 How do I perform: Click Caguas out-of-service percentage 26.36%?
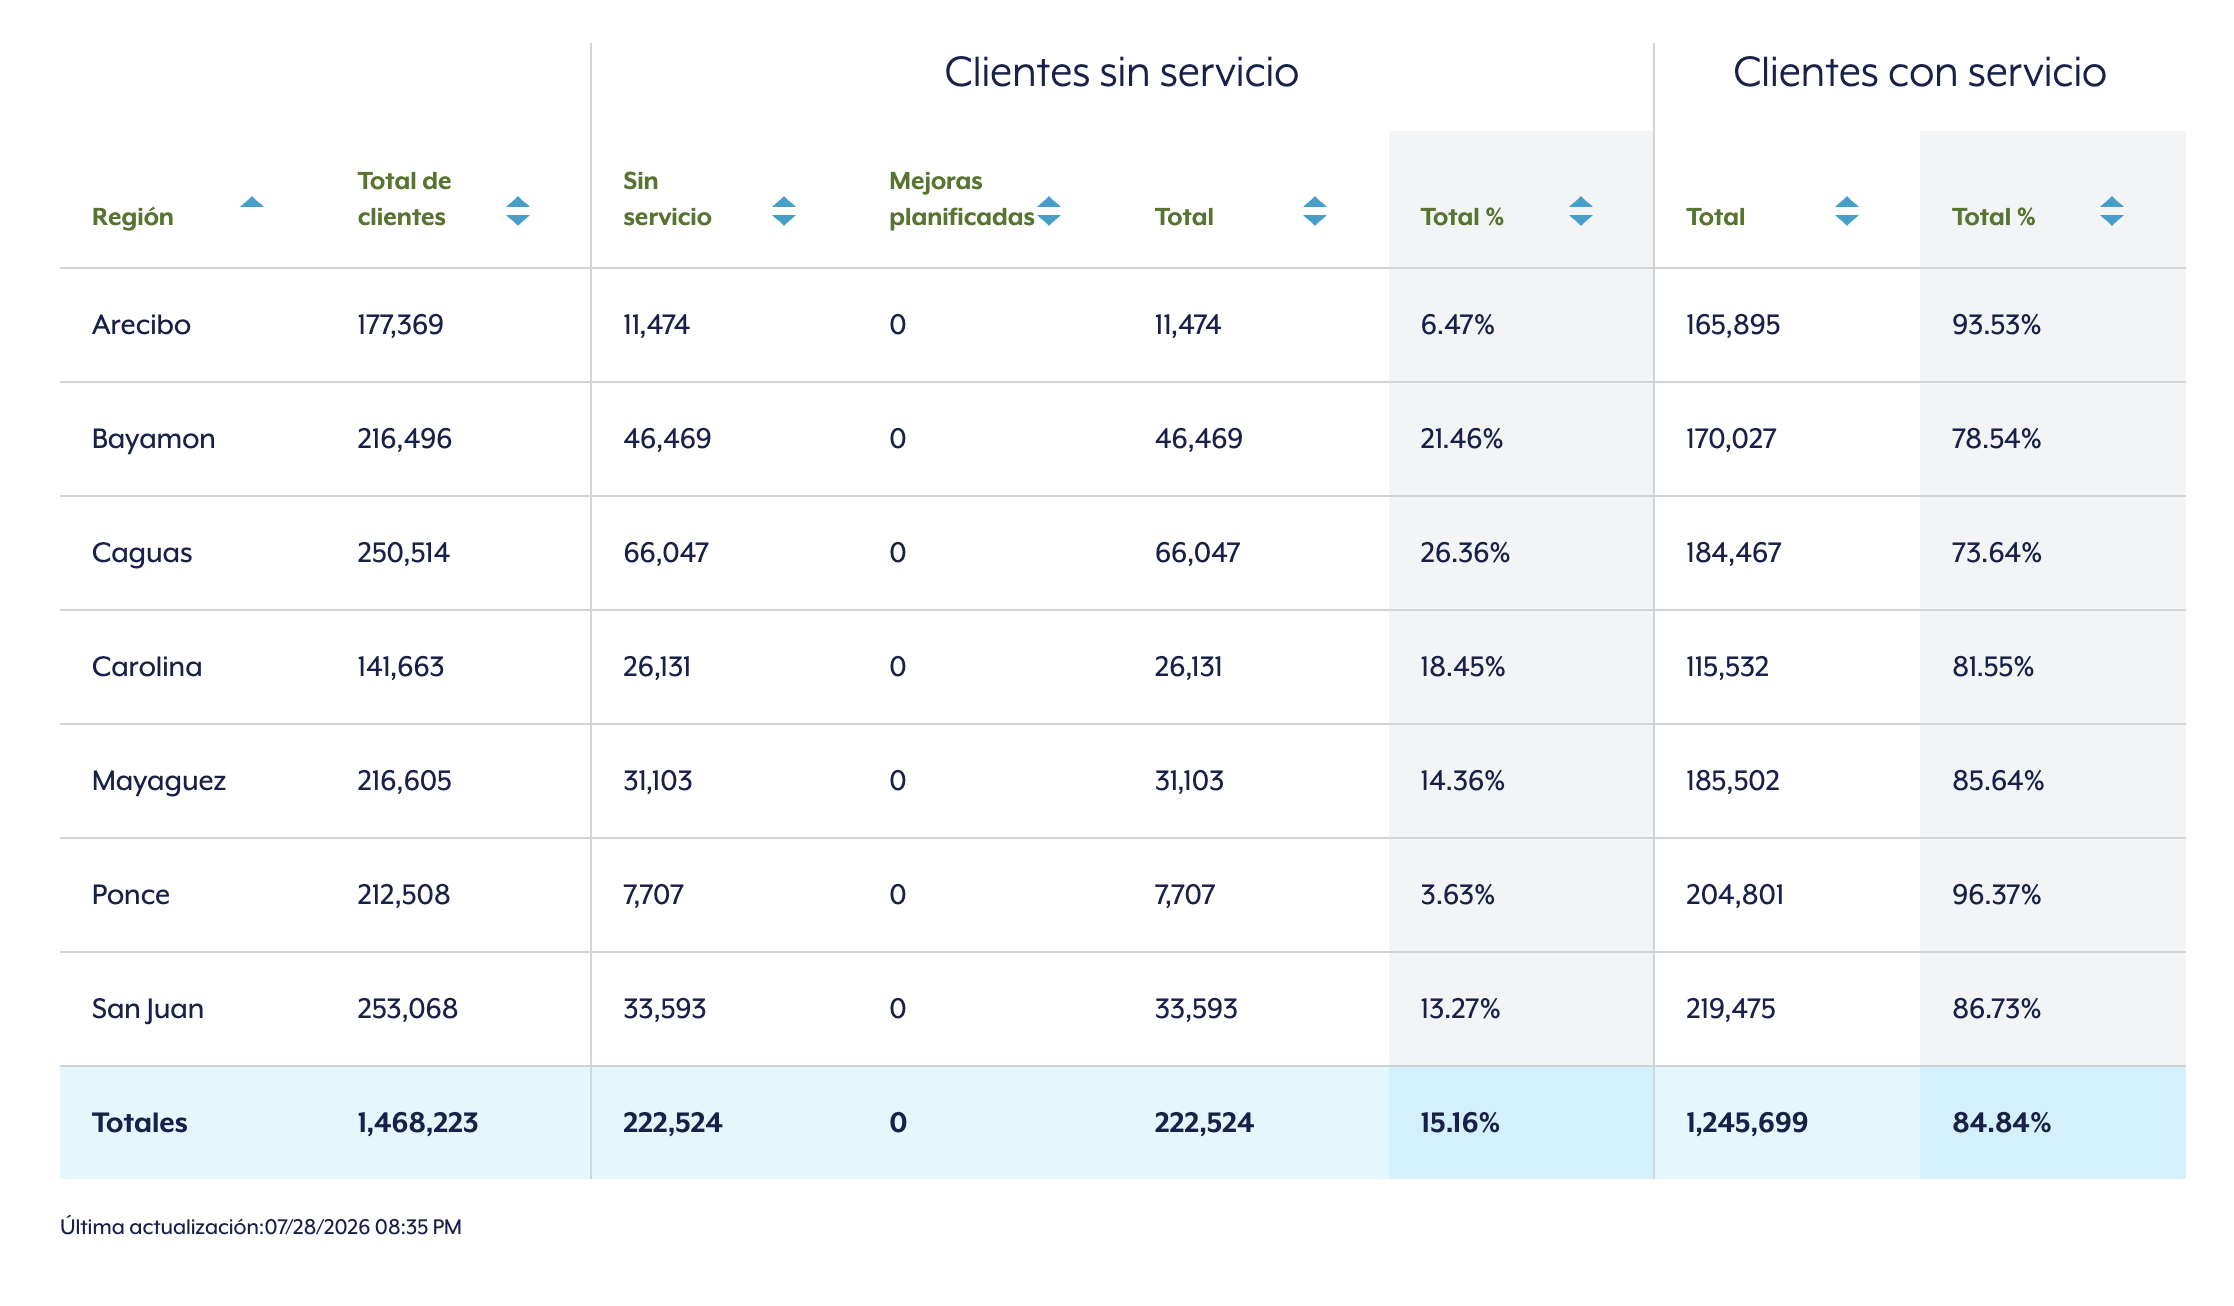pyautogui.click(x=1465, y=553)
